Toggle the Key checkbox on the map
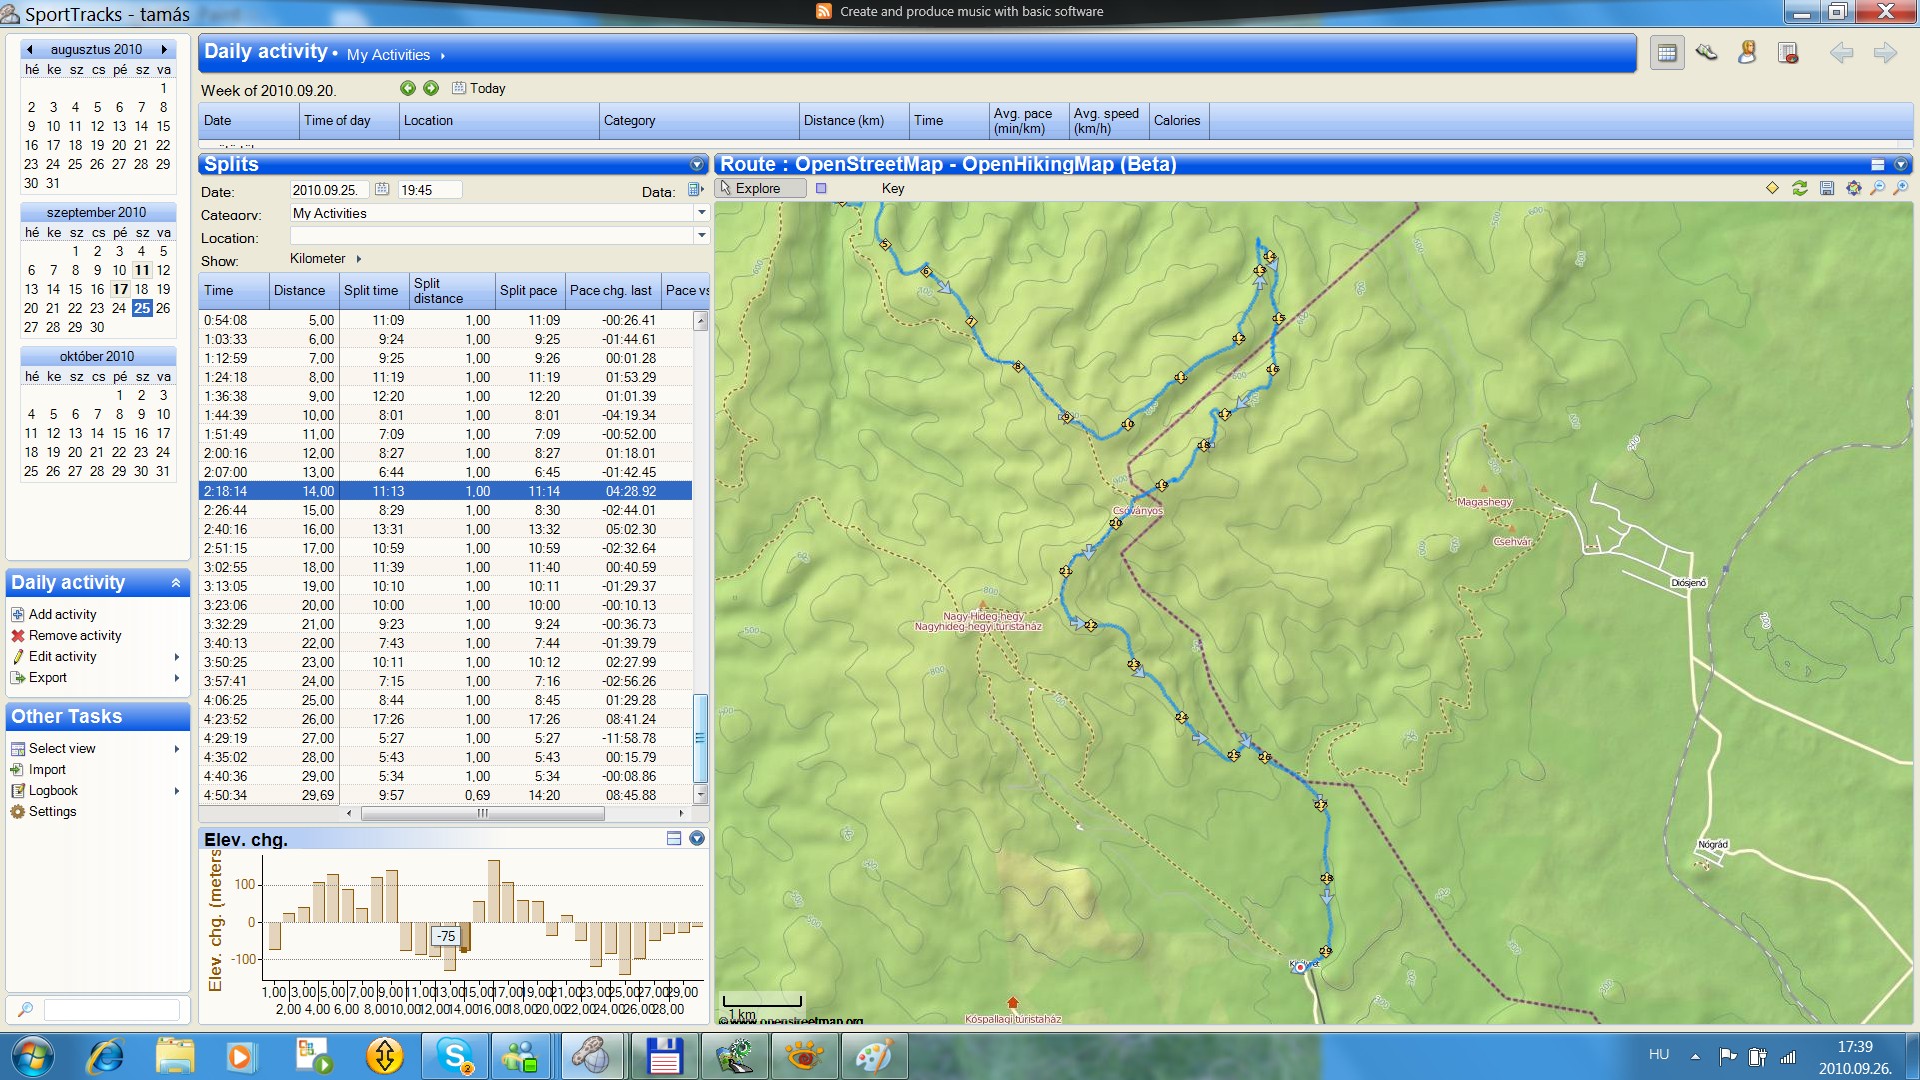 click(821, 188)
